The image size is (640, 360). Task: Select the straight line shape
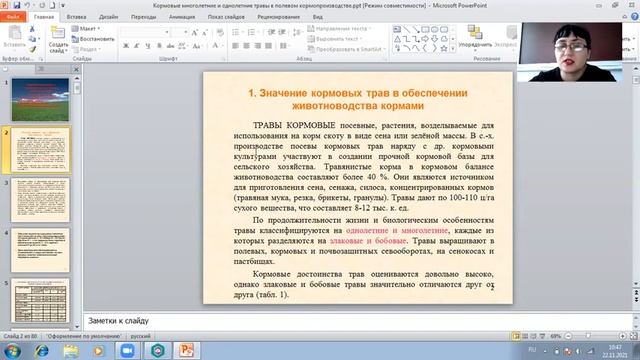pos(407,29)
